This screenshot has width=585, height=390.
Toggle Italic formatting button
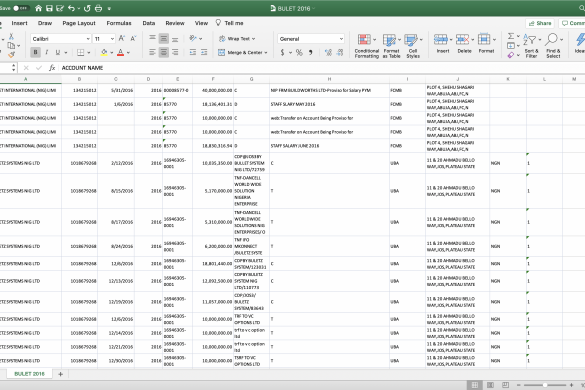tap(47, 52)
